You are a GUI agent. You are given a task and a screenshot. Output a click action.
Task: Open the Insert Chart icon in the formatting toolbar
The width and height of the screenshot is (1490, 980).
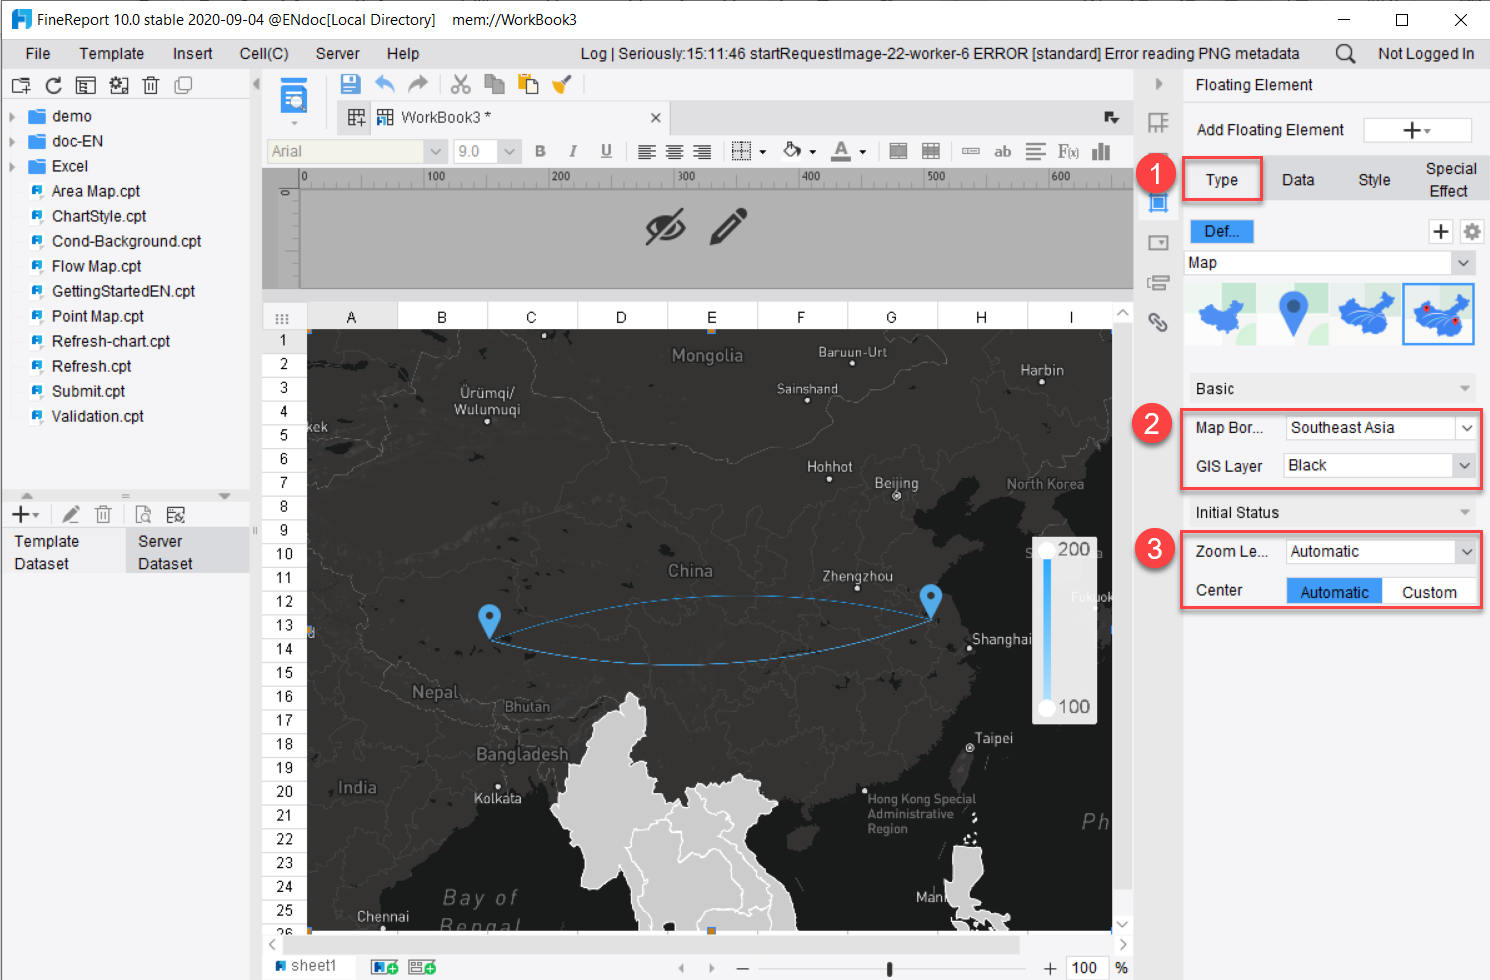(1101, 151)
